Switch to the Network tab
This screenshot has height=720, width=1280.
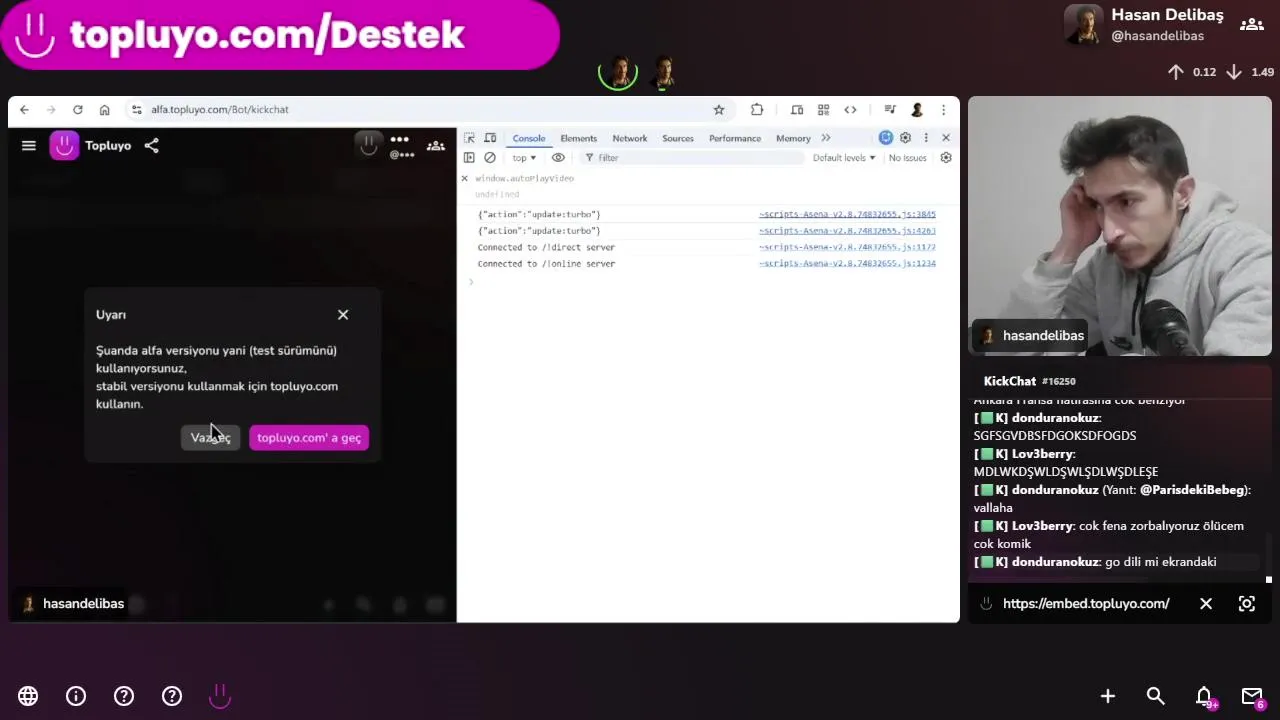point(630,138)
